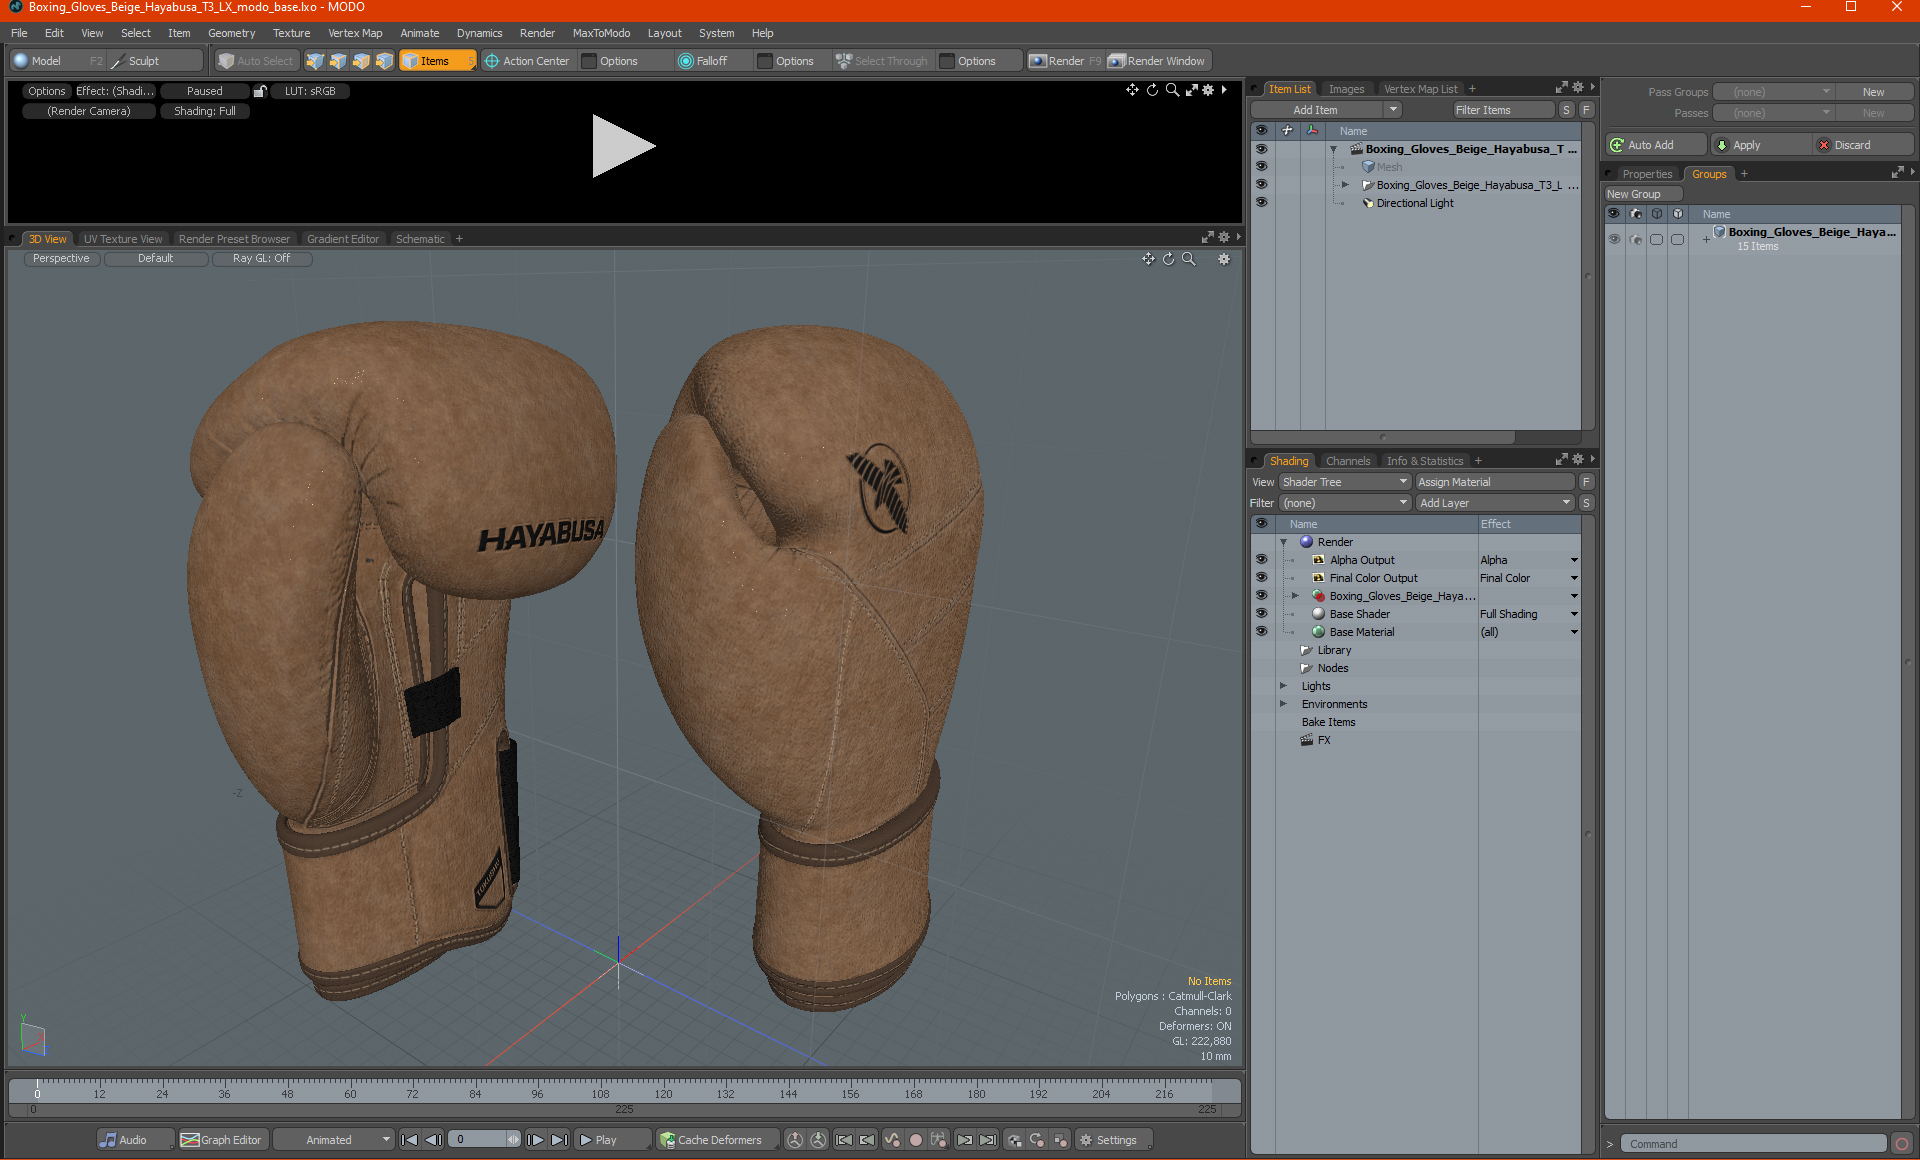Pan 3D viewport with move icon
This screenshot has height=1160, width=1920.
coord(1148,259)
